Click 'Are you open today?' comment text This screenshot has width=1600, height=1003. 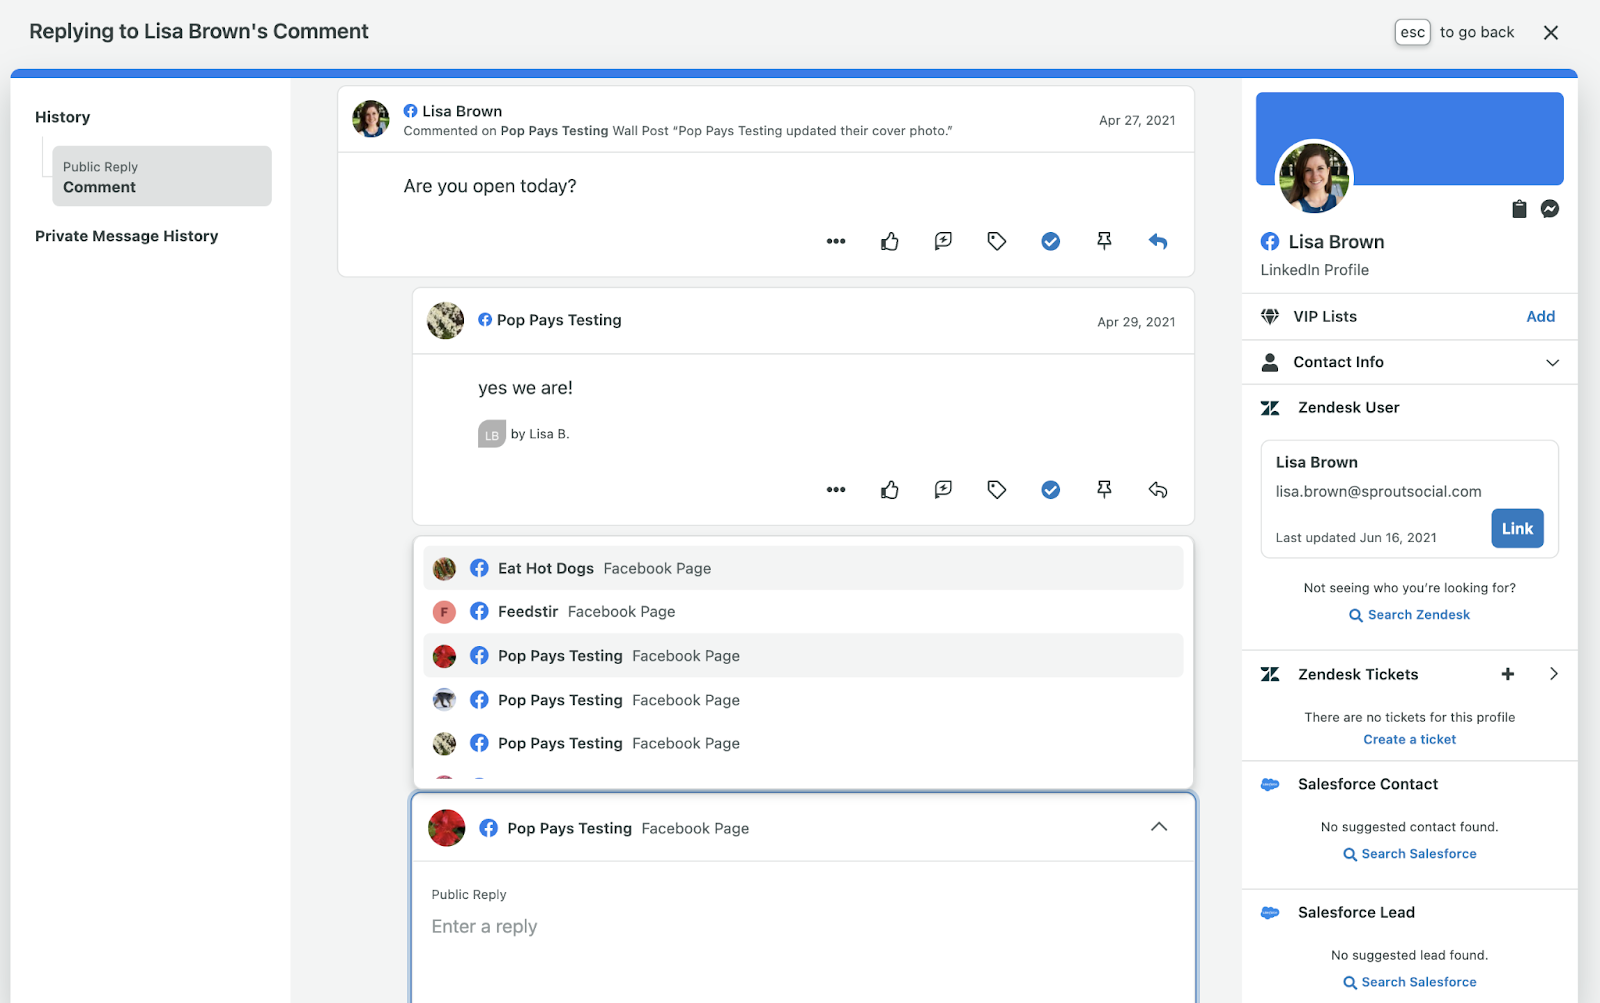point(490,186)
